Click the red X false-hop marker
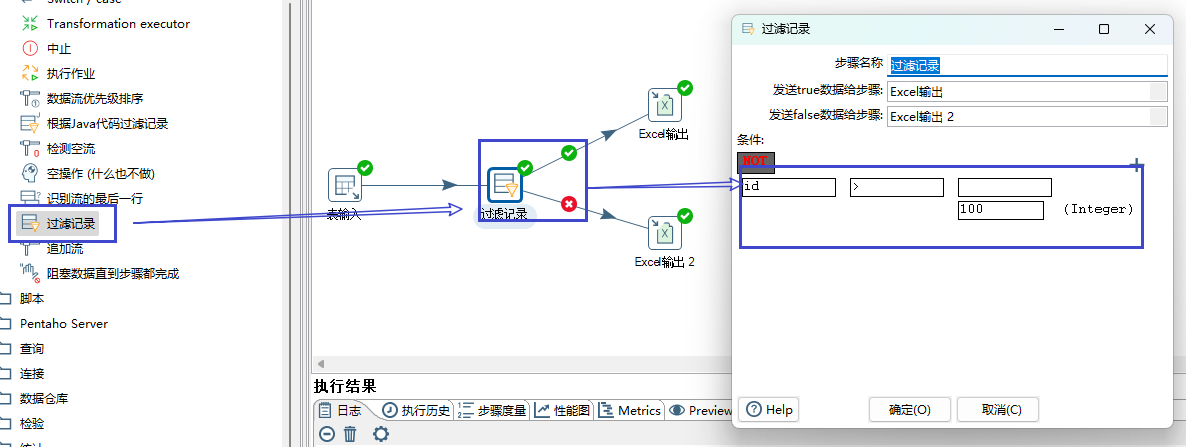This screenshot has height=447, width=1186. coord(569,204)
